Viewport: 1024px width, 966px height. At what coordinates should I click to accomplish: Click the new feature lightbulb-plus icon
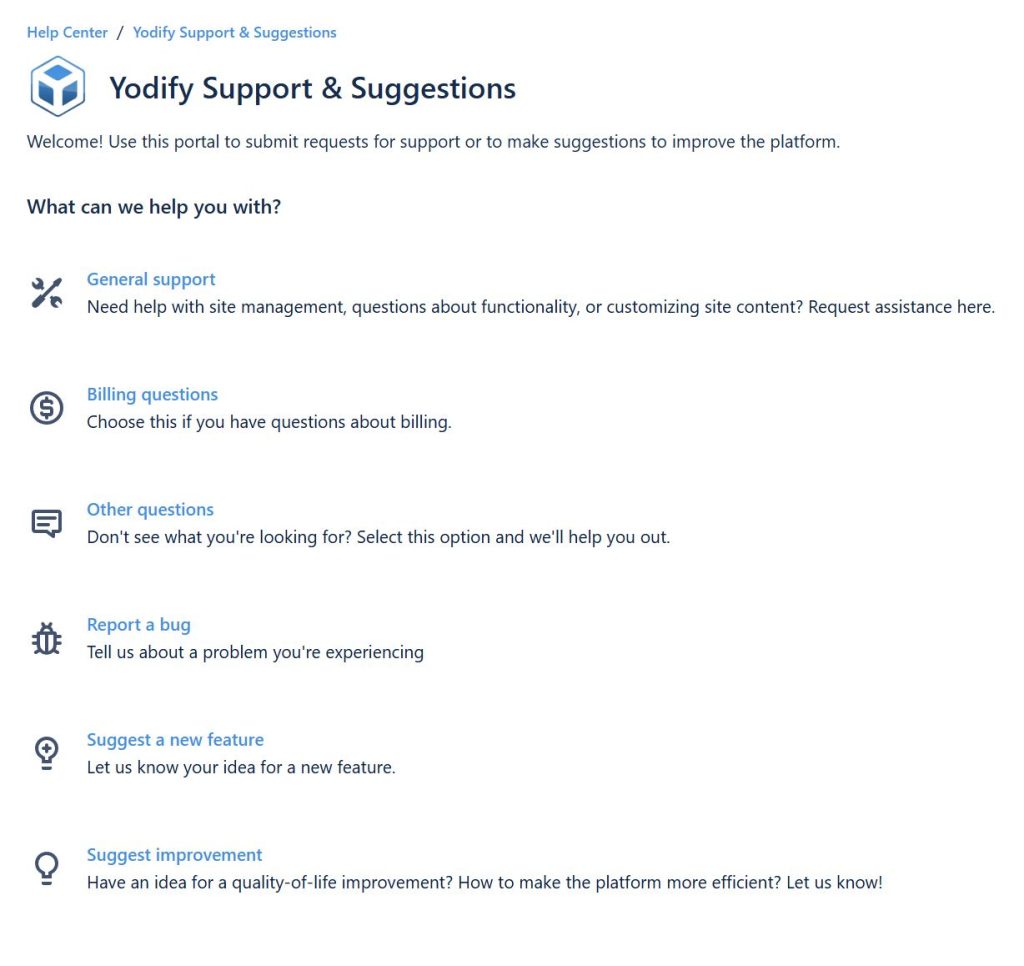click(47, 753)
